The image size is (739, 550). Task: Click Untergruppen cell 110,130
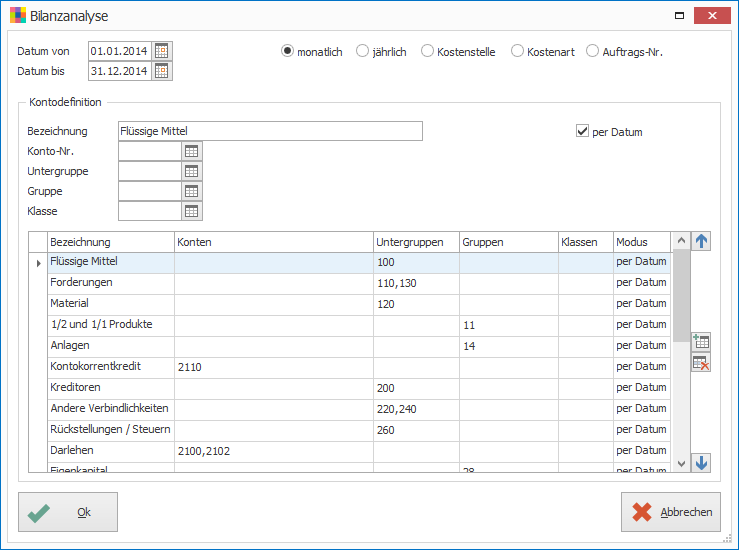click(416, 284)
